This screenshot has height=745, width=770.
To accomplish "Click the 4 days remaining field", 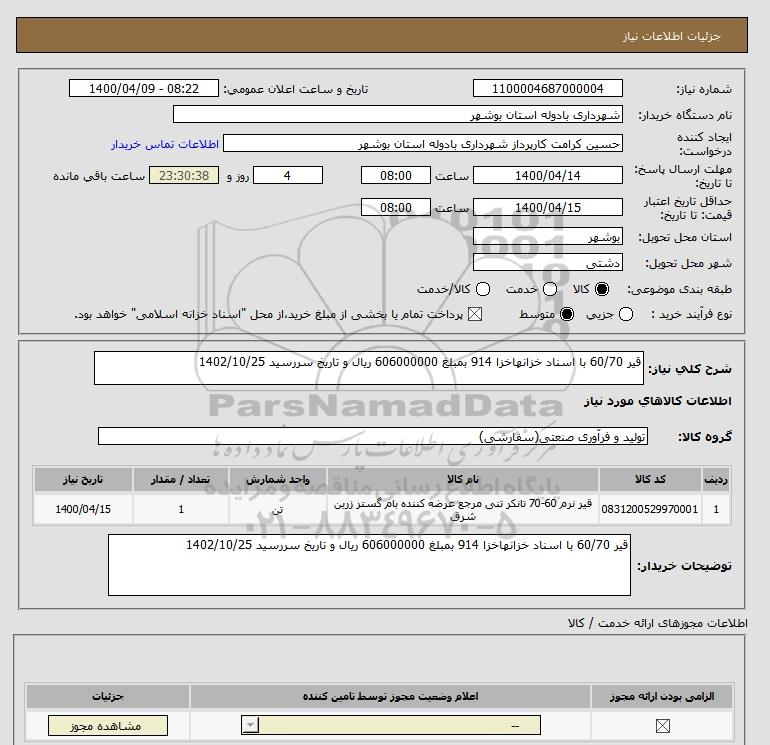I will (288, 175).
